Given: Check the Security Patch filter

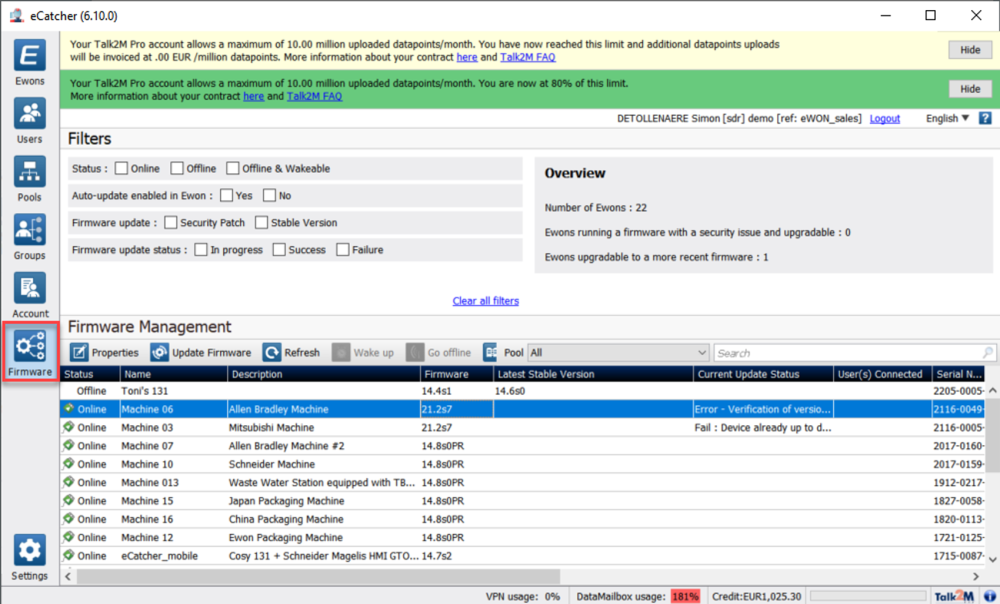Looking at the screenshot, I should 171,223.
